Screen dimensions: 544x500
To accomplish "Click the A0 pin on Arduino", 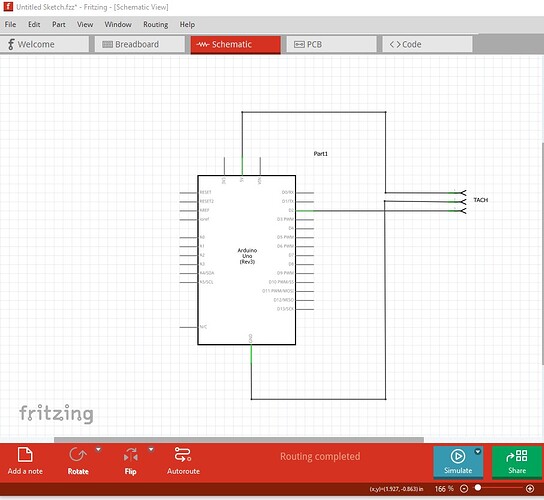I will point(188,237).
